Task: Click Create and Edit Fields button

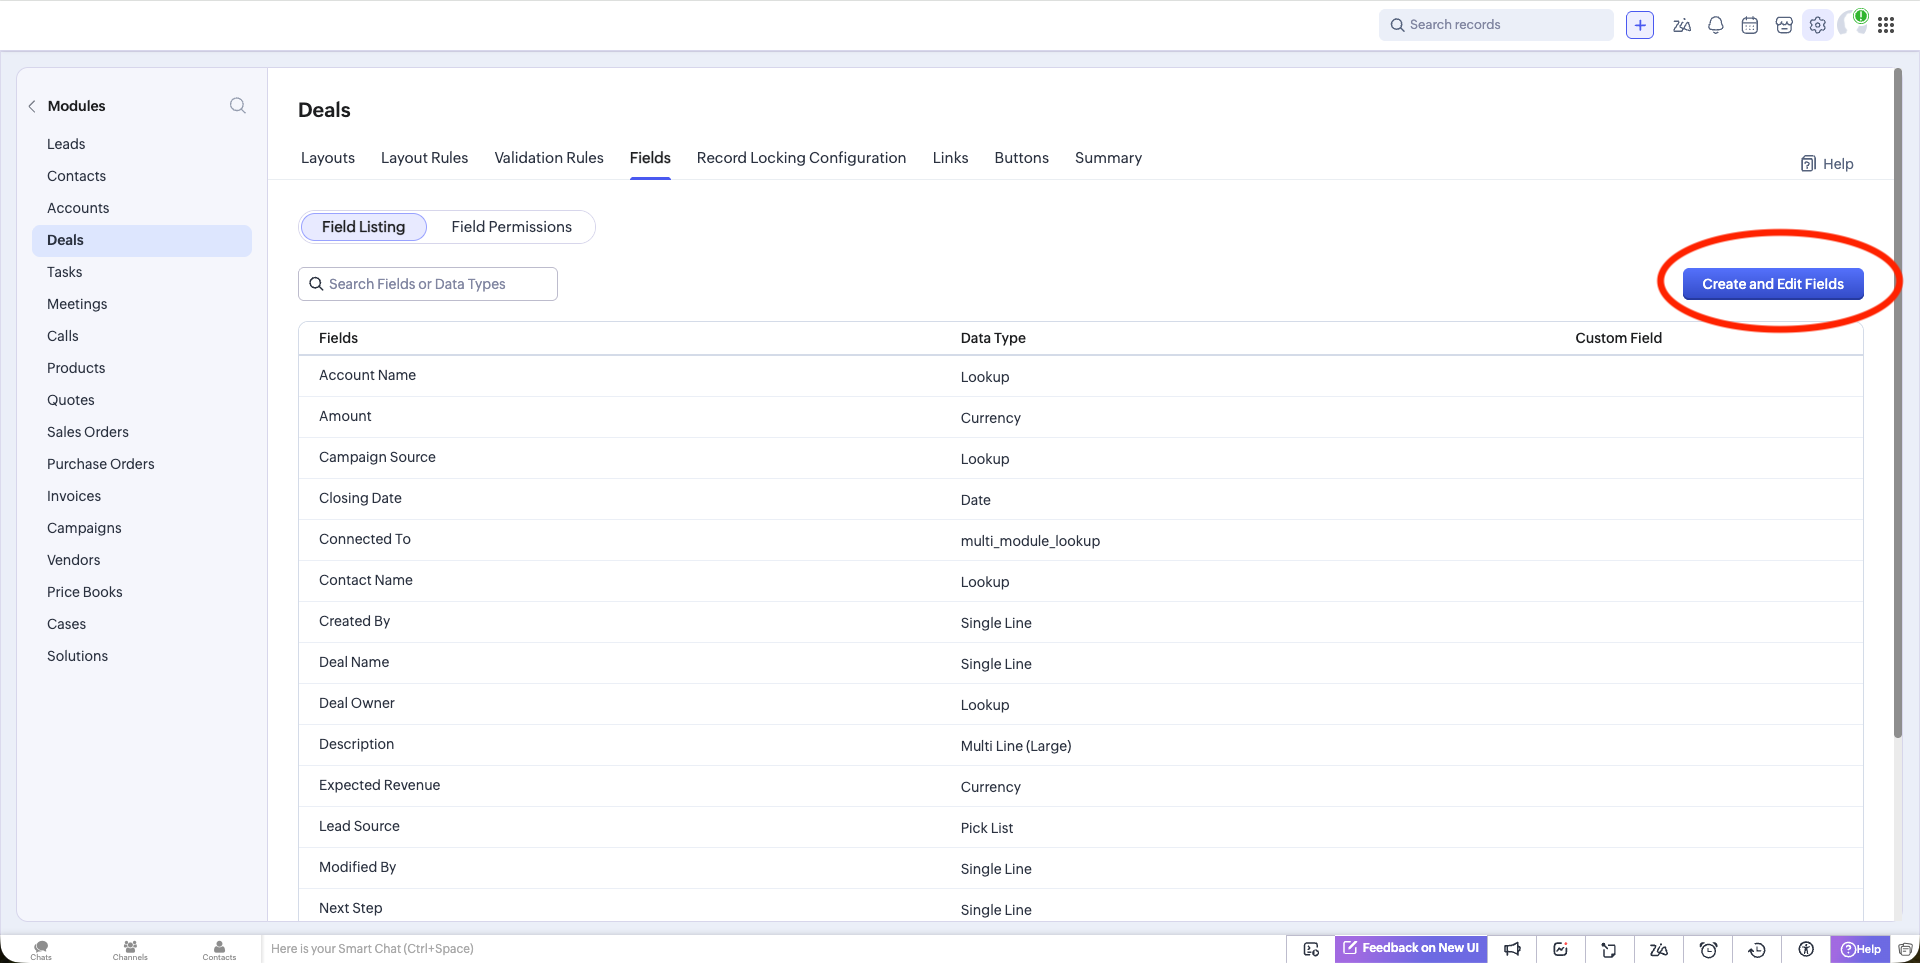Action: [x=1772, y=284]
